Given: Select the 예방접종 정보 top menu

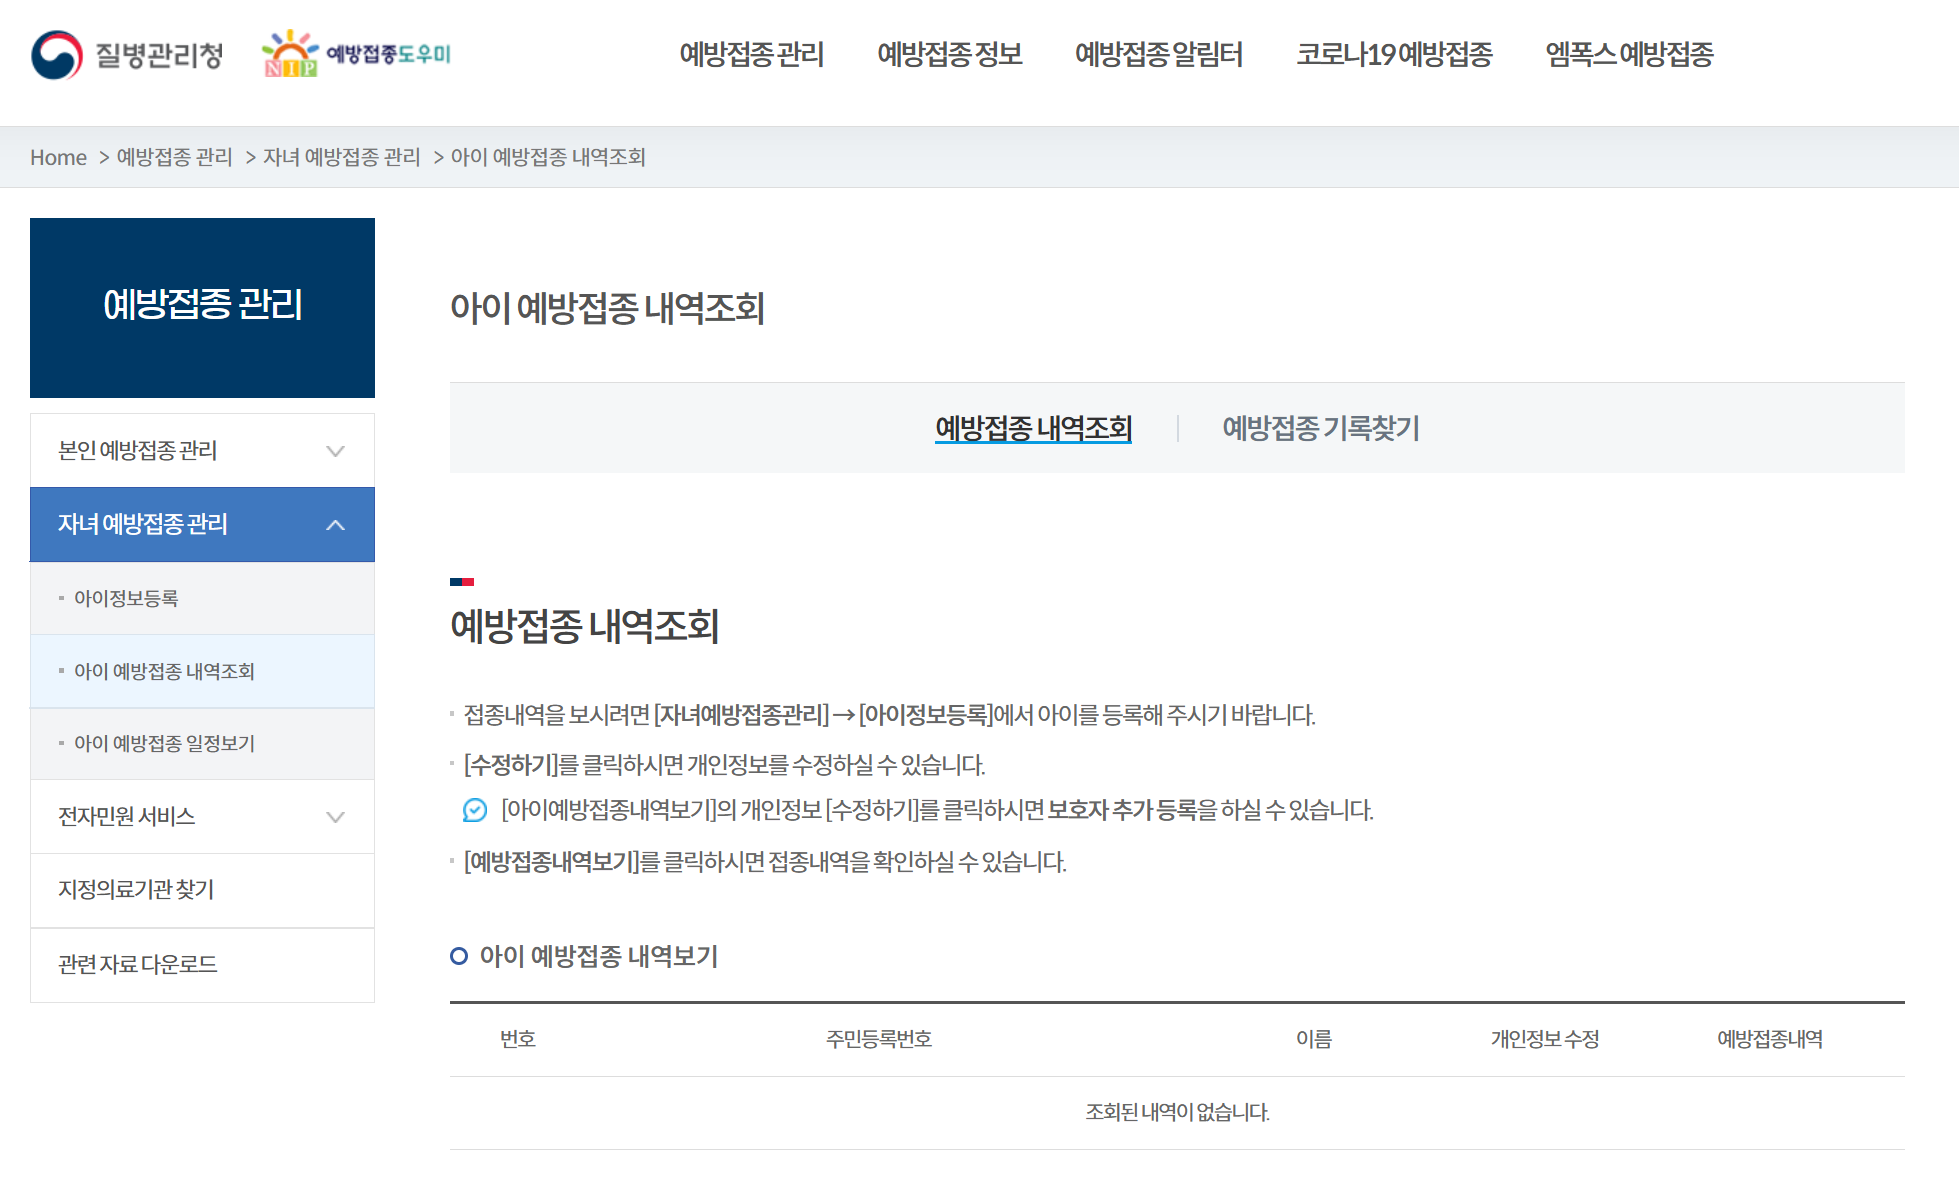Looking at the screenshot, I should tap(949, 57).
